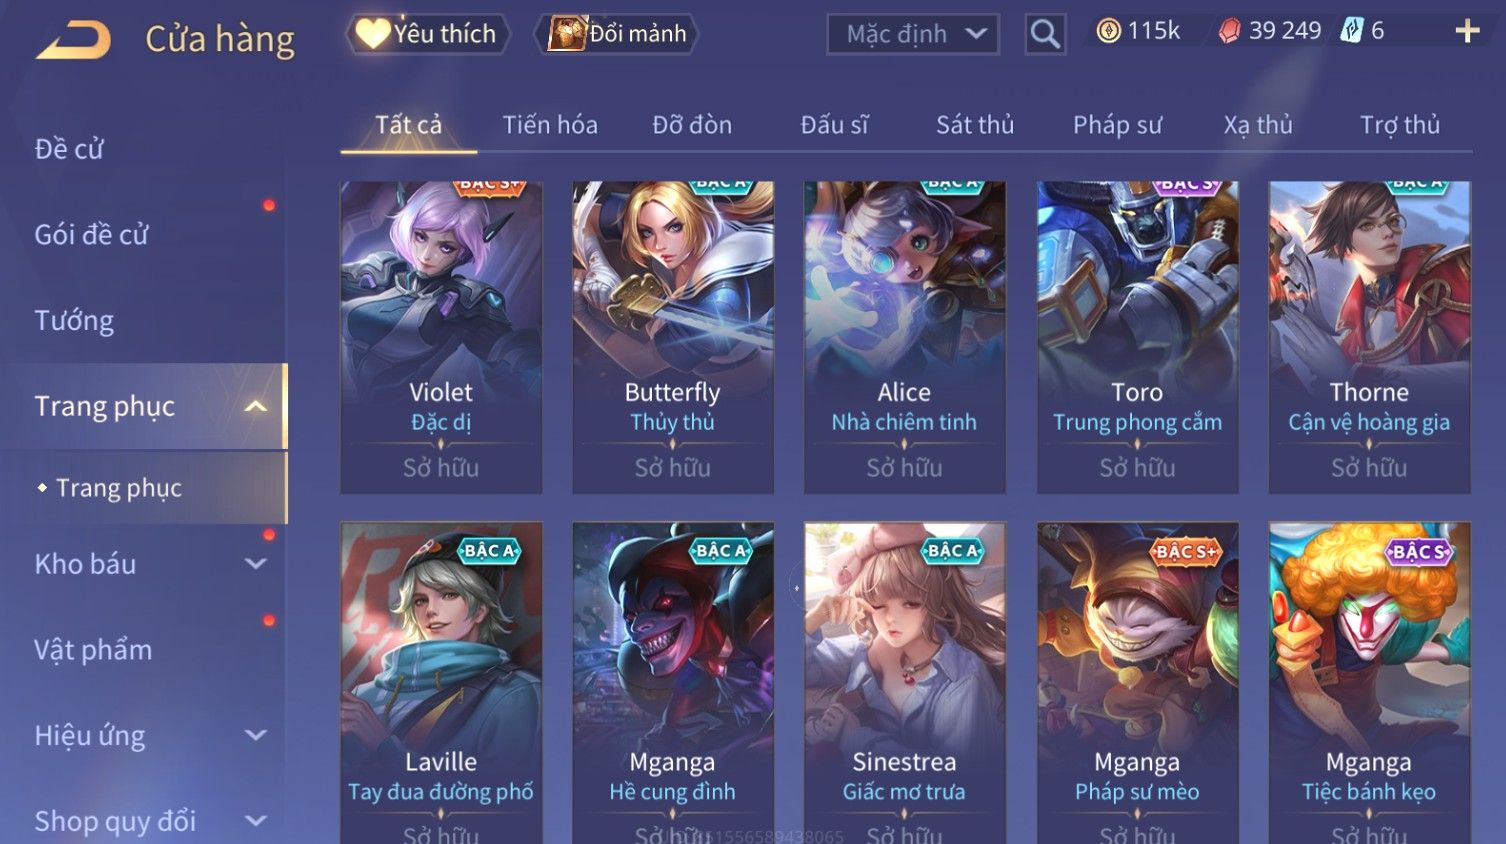Click the plus icon to add currency

[x=1467, y=32]
